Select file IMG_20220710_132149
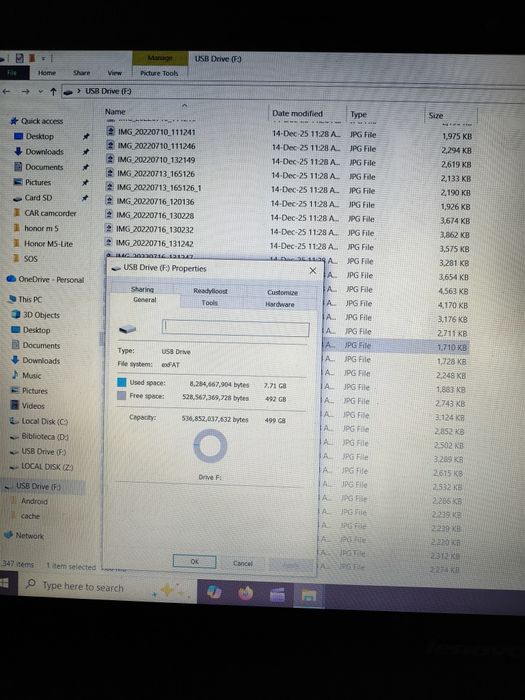This screenshot has width=525, height=700. click(x=156, y=160)
